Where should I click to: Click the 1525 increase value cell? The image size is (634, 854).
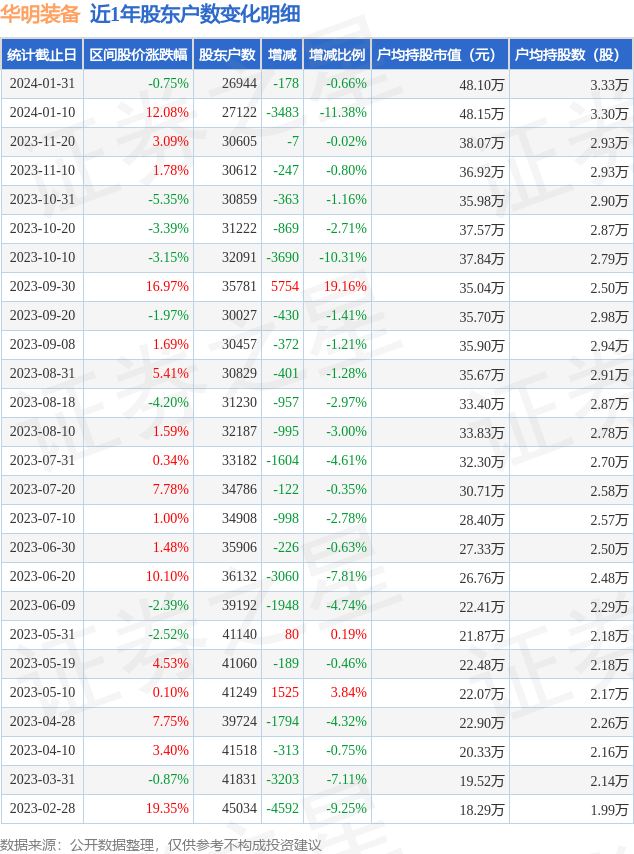click(x=284, y=693)
